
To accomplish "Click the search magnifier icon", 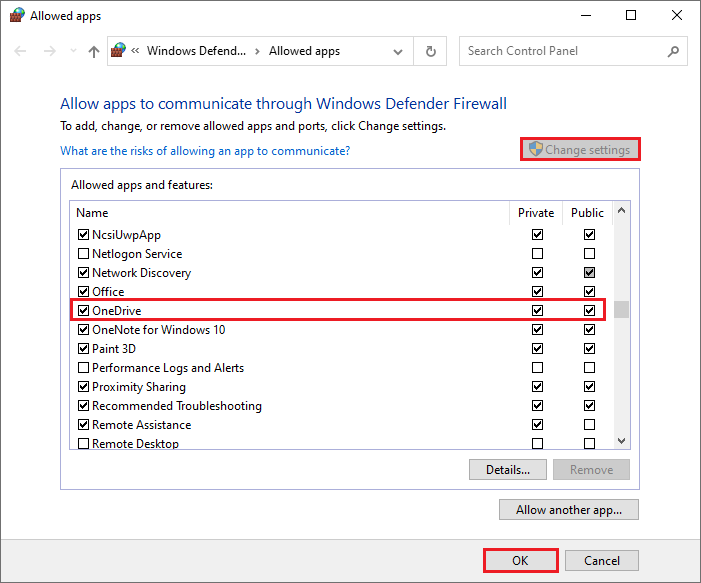I will tap(673, 51).
